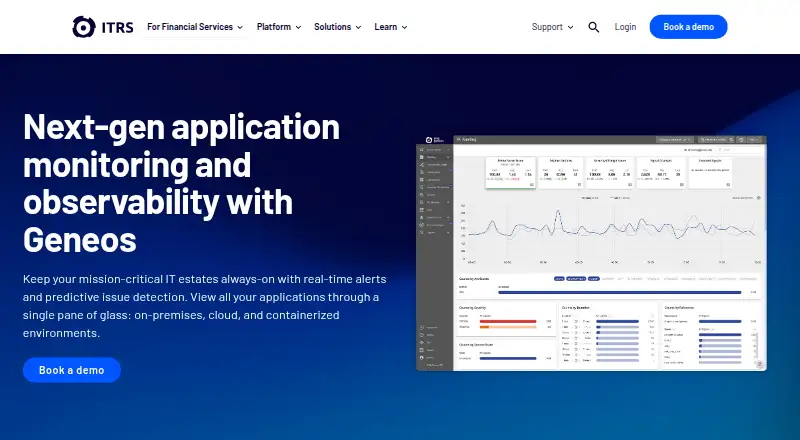The image size is (800, 440).
Task: Open the search magnifier icon
Action: (593, 27)
